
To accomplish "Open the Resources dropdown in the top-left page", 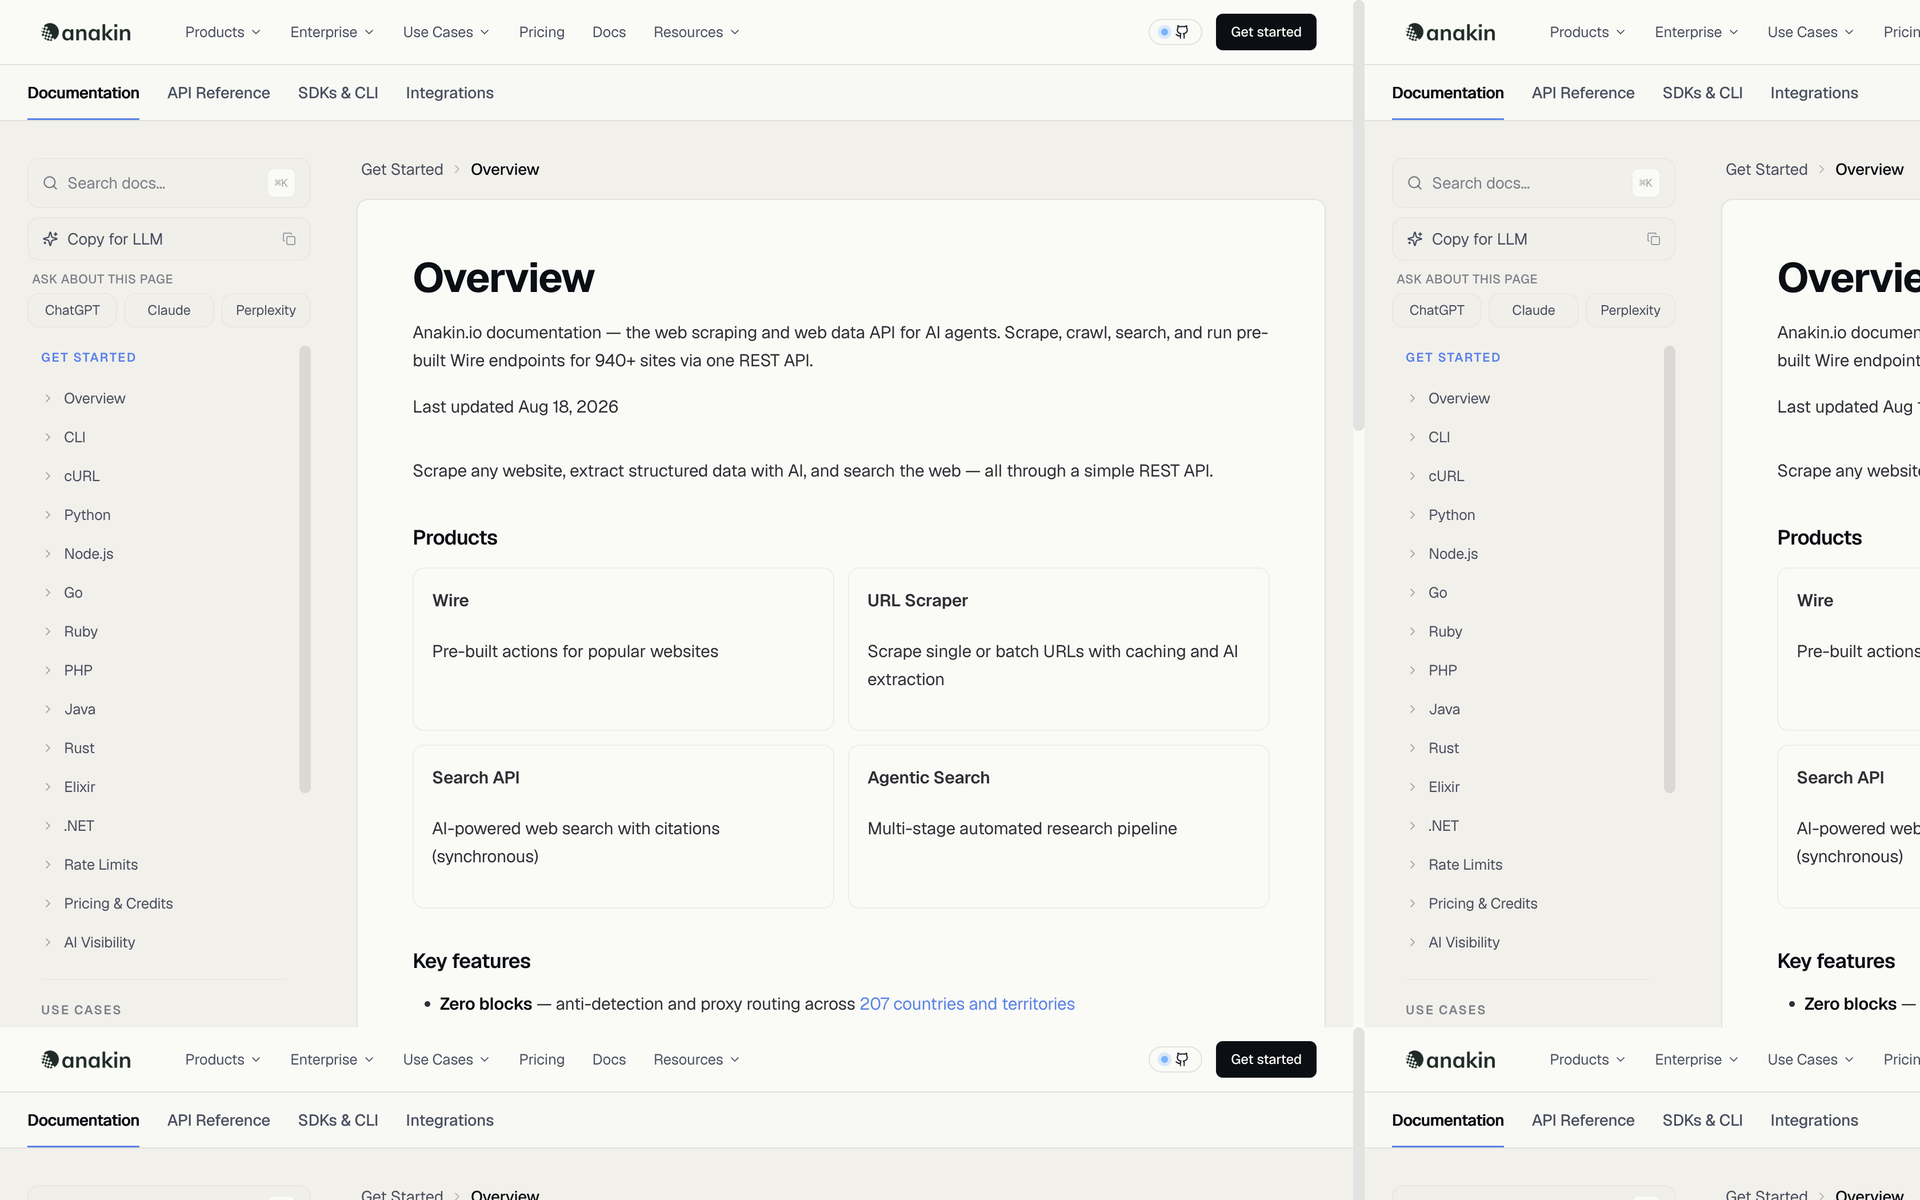I will (x=697, y=32).
